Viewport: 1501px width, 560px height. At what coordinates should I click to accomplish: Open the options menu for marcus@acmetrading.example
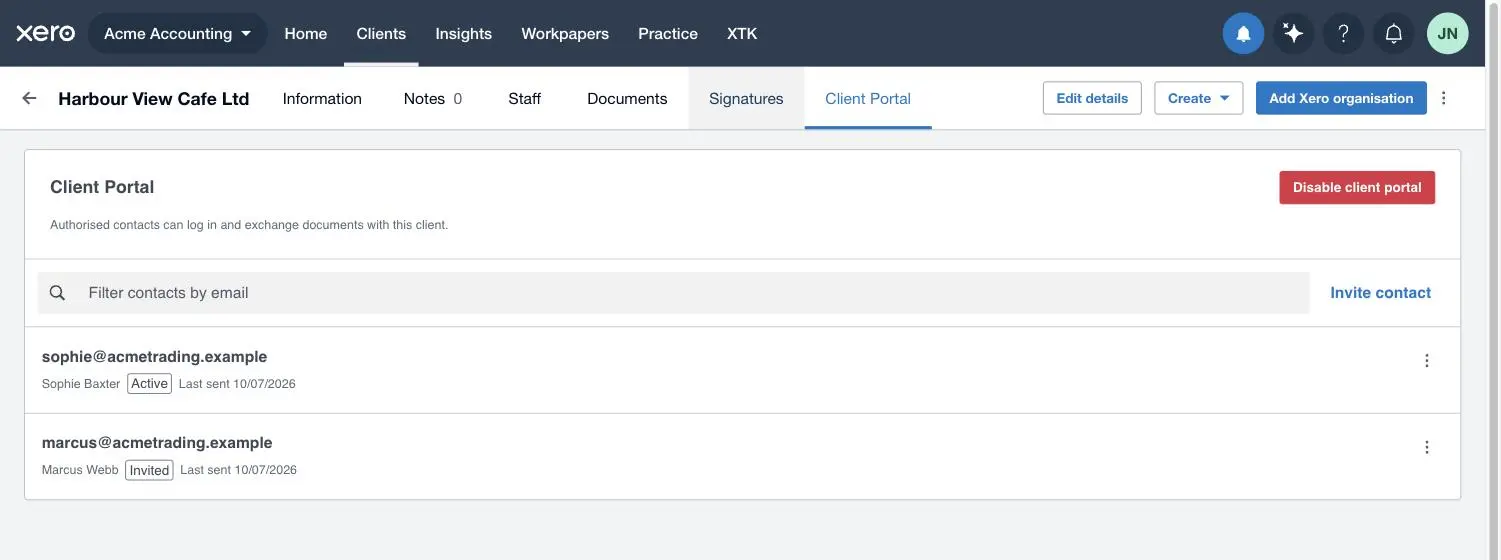point(1427,447)
